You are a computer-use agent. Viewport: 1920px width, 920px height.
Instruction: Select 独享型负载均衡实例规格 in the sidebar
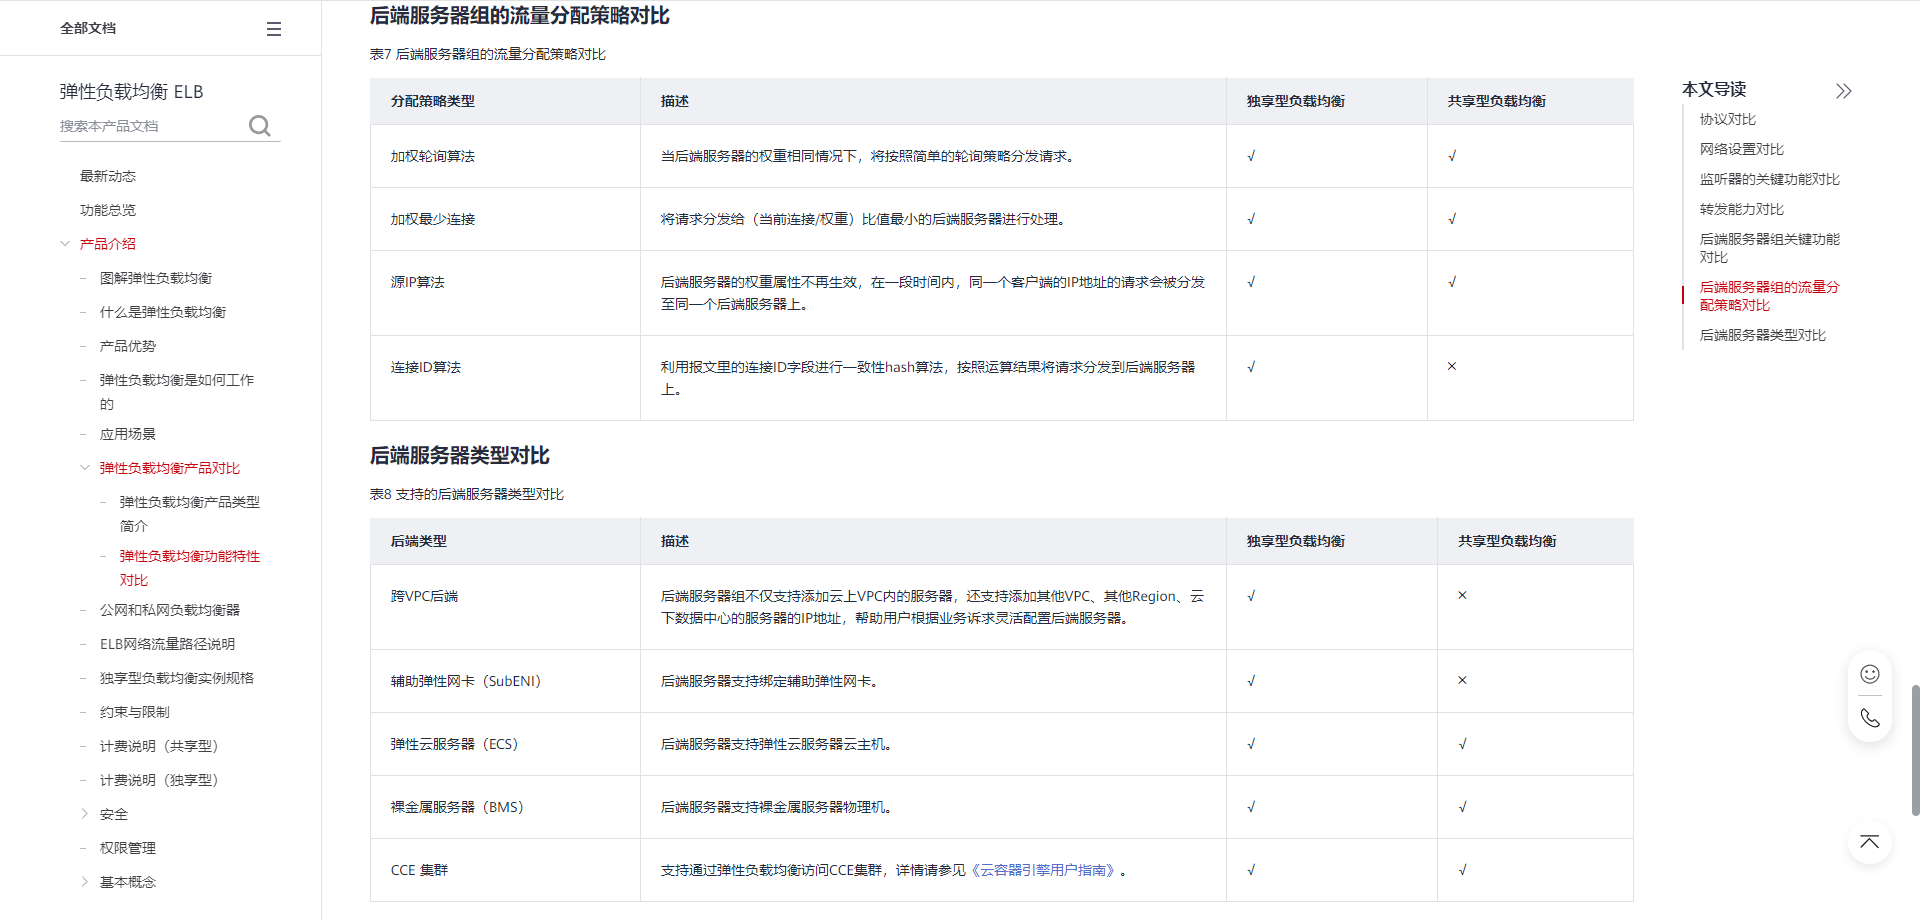[x=176, y=678]
